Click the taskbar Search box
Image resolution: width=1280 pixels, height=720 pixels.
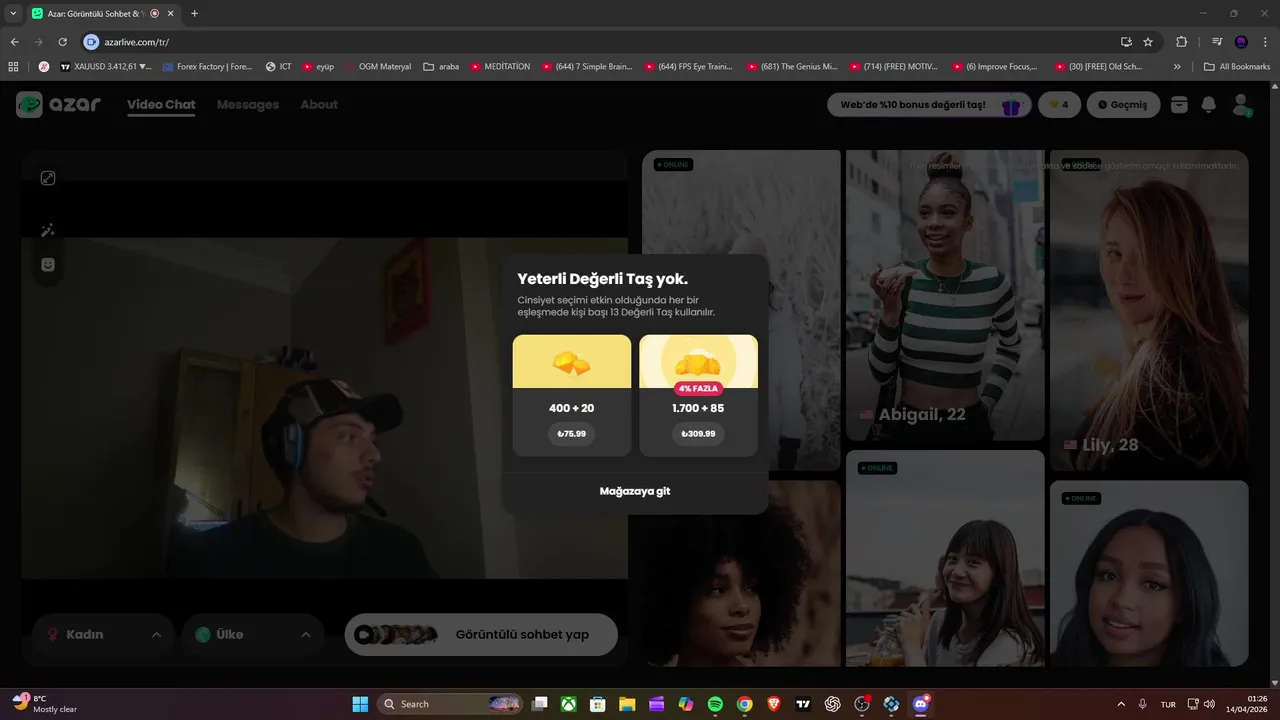[450, 704]
